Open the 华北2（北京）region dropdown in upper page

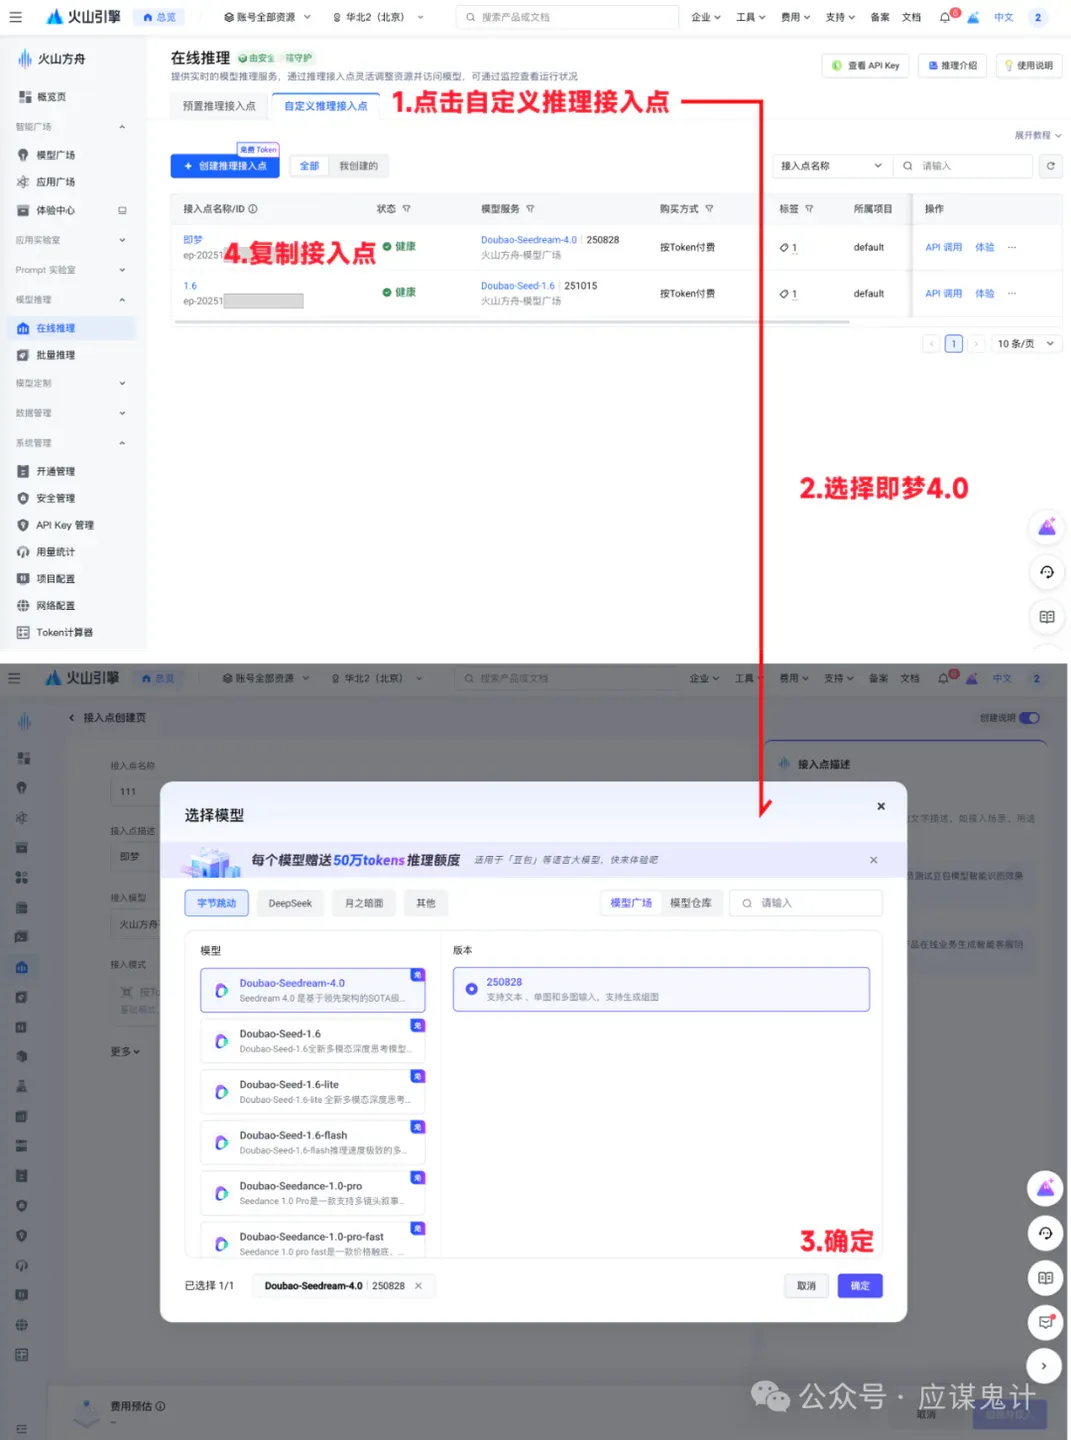click(x=377, y=17)
